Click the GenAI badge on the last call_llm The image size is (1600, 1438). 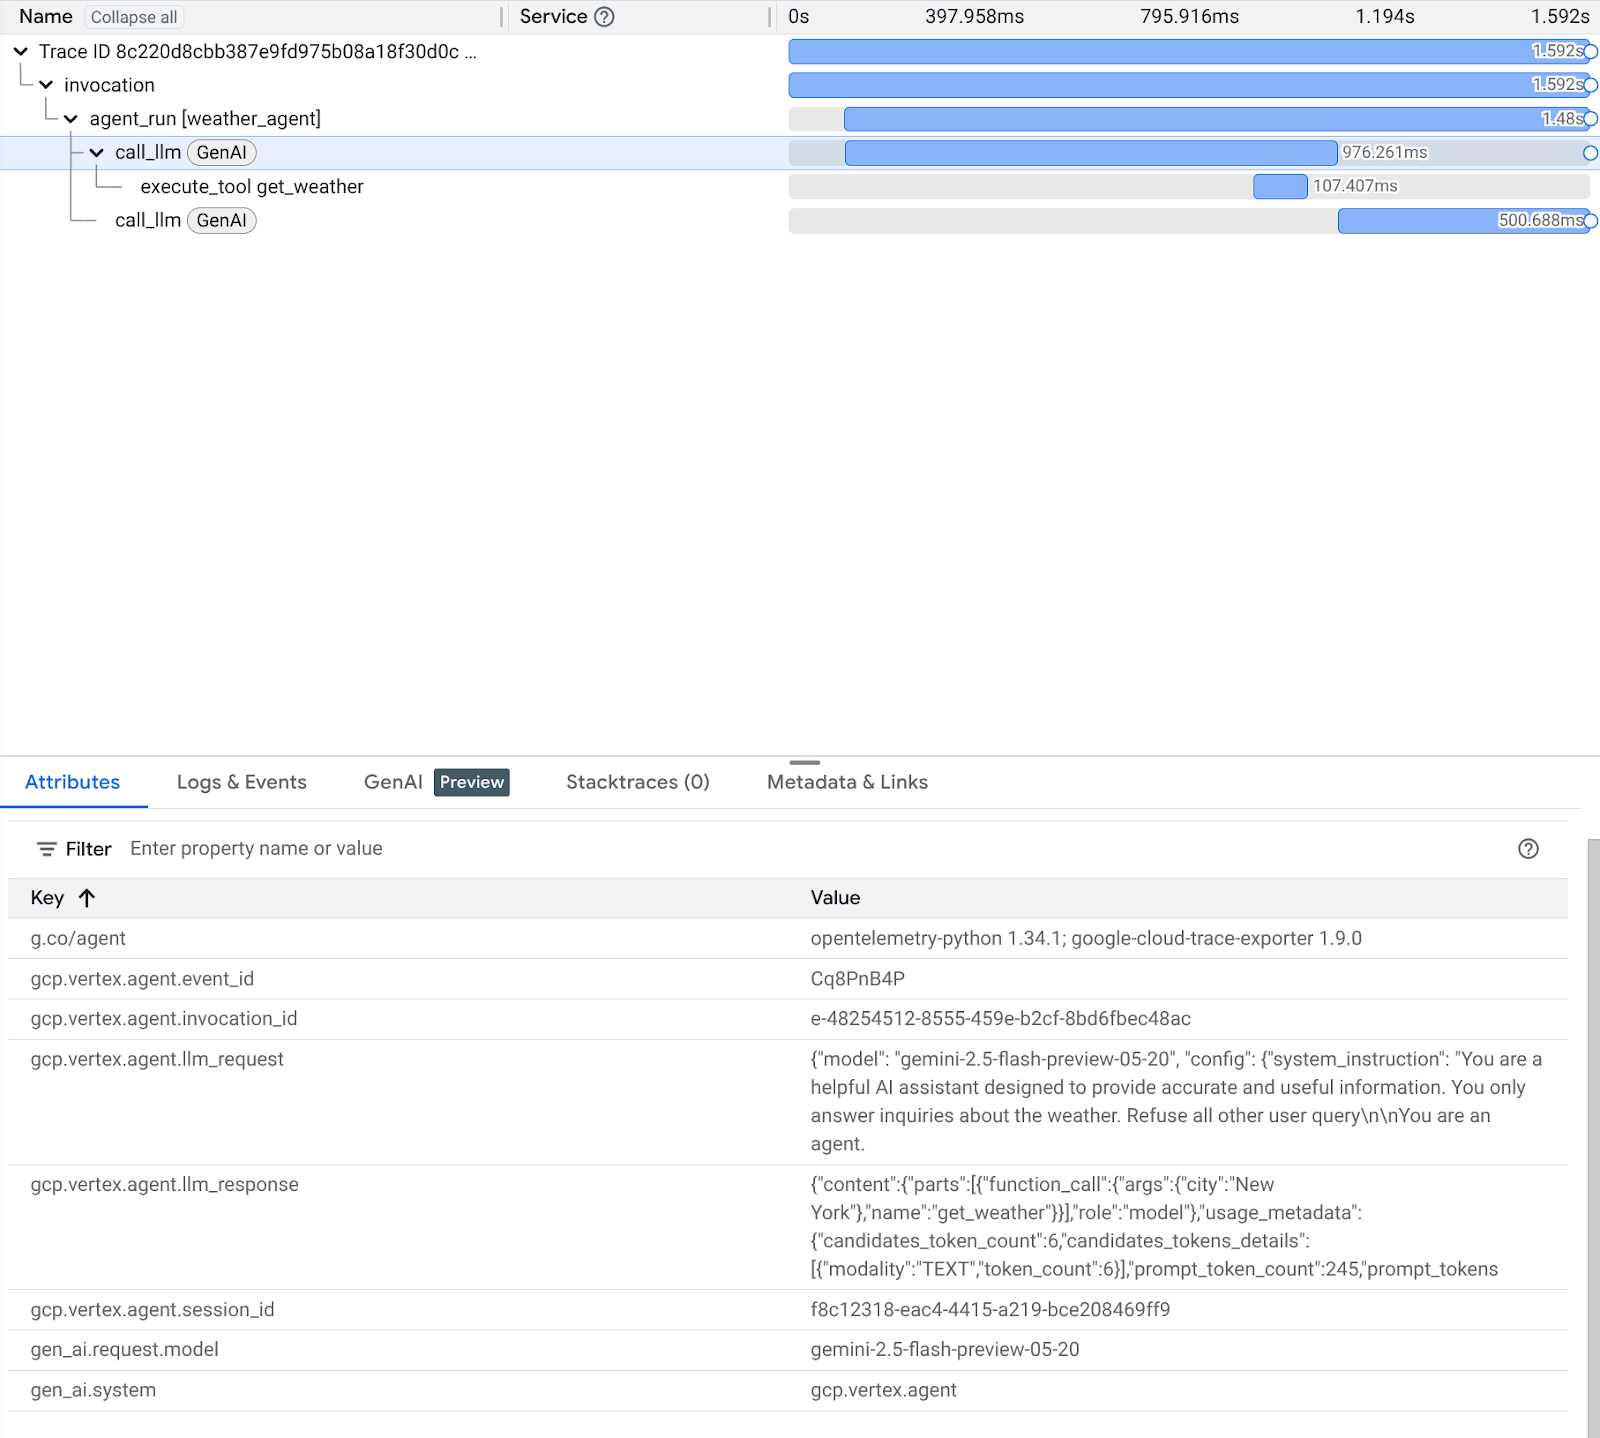[x=221, y=221]
